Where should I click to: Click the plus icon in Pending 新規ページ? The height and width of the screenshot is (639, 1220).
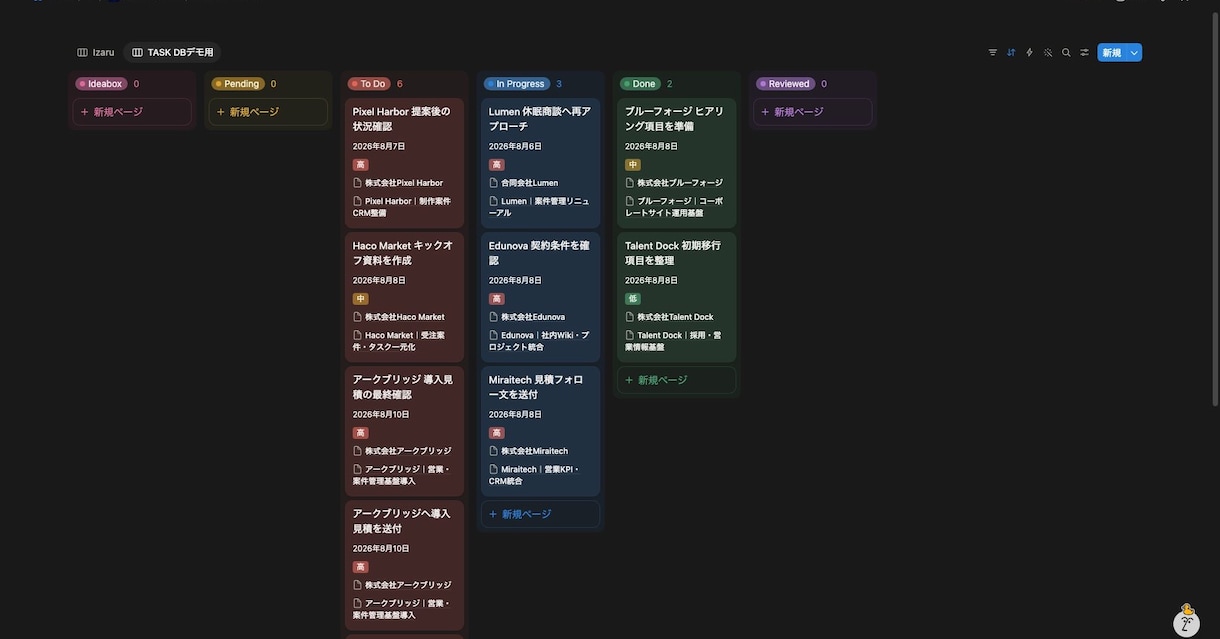pyautogui.click(x=221, y=112)
